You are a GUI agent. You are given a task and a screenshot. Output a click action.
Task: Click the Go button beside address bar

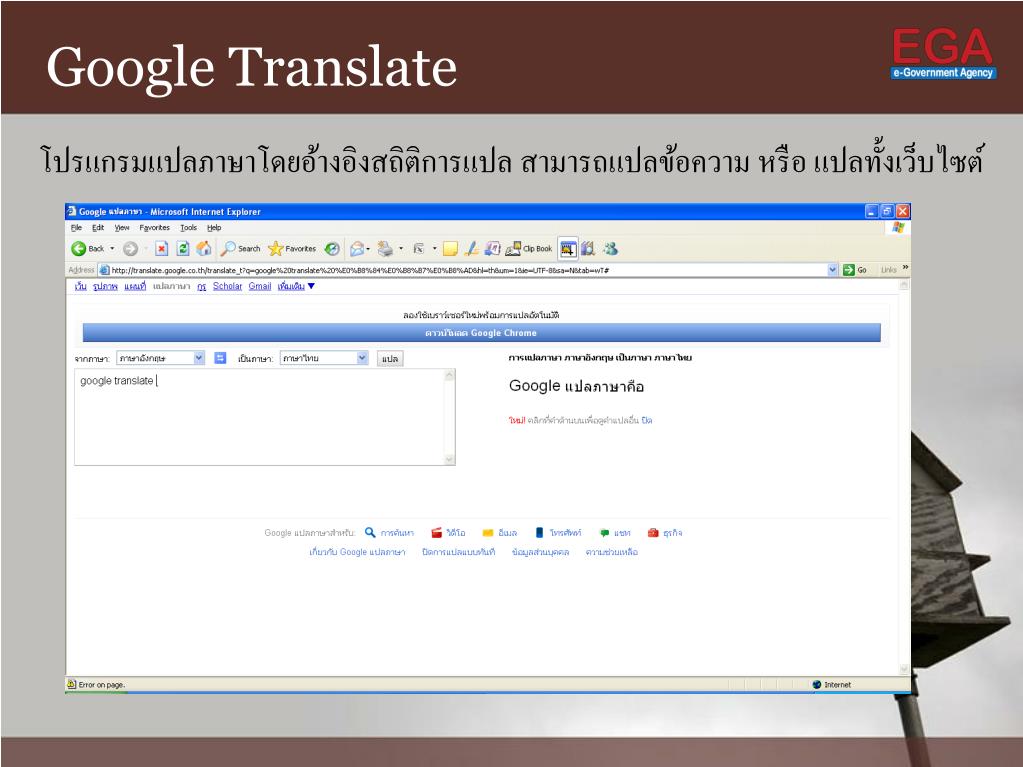855,269
